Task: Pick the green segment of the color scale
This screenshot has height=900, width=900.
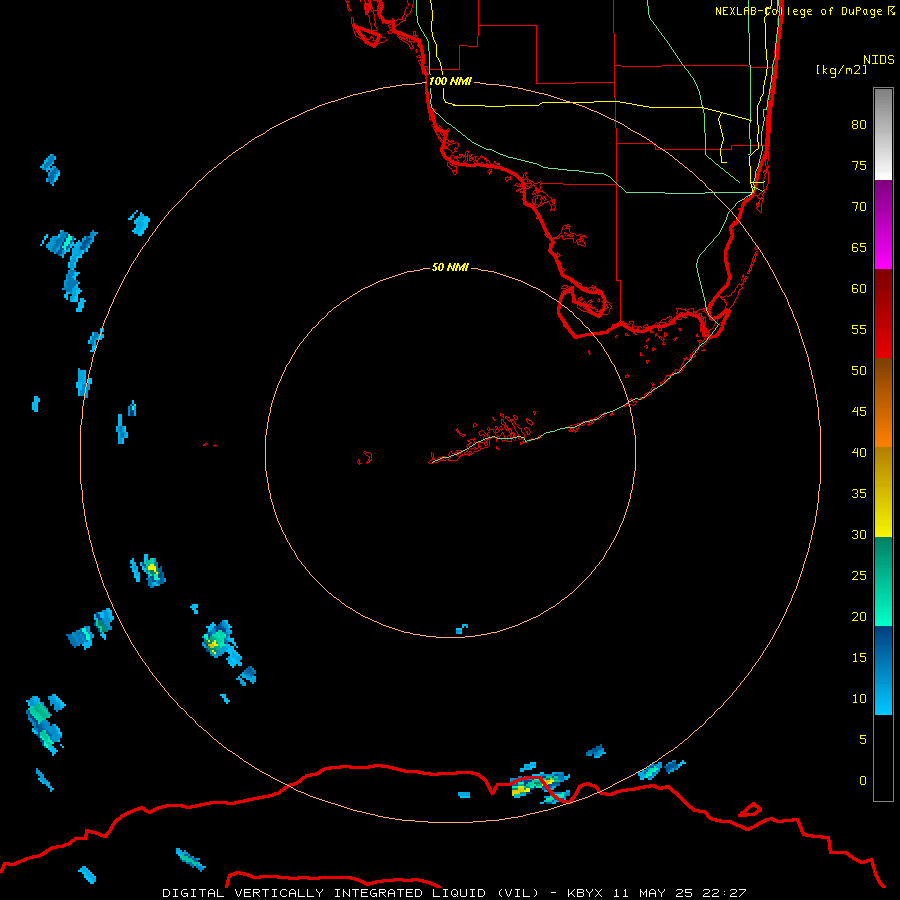Action: coord(883,581)
